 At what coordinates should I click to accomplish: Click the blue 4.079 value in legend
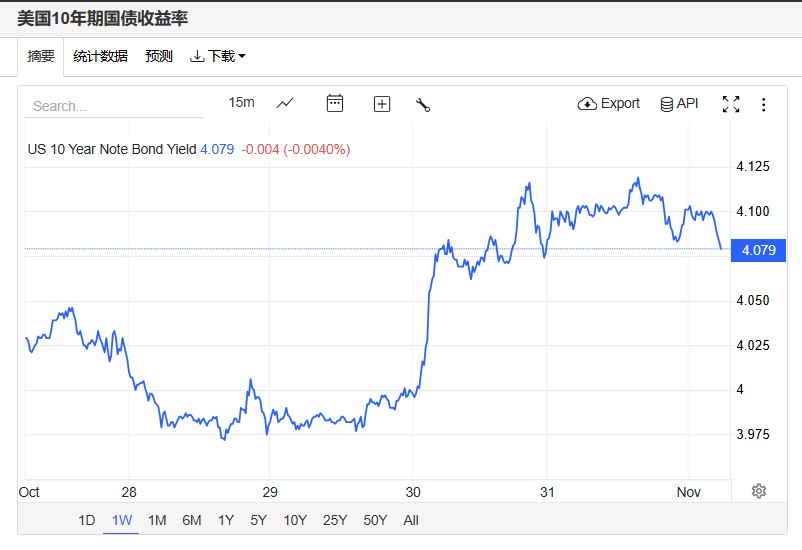217,149
